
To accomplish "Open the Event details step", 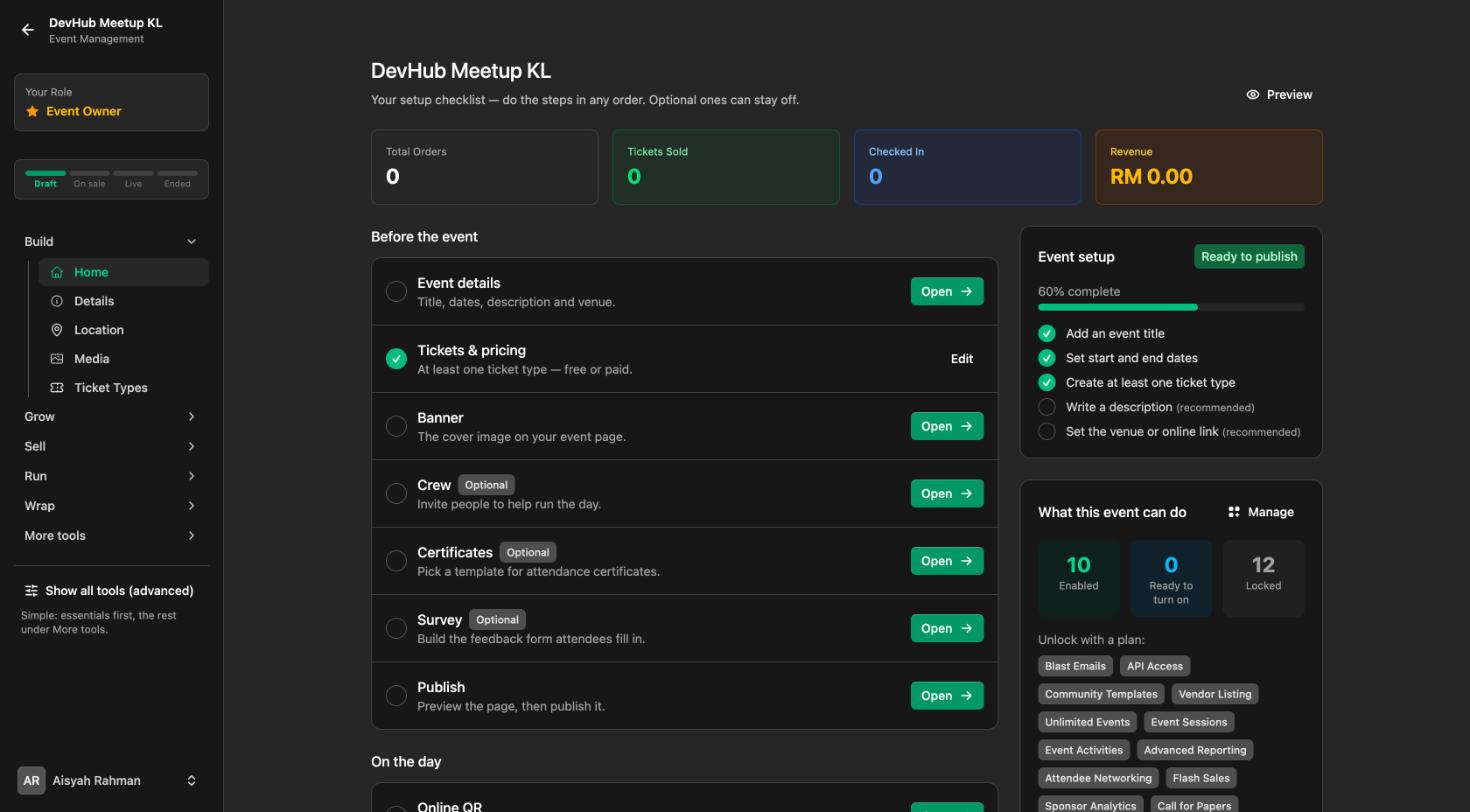I will 947,292.
